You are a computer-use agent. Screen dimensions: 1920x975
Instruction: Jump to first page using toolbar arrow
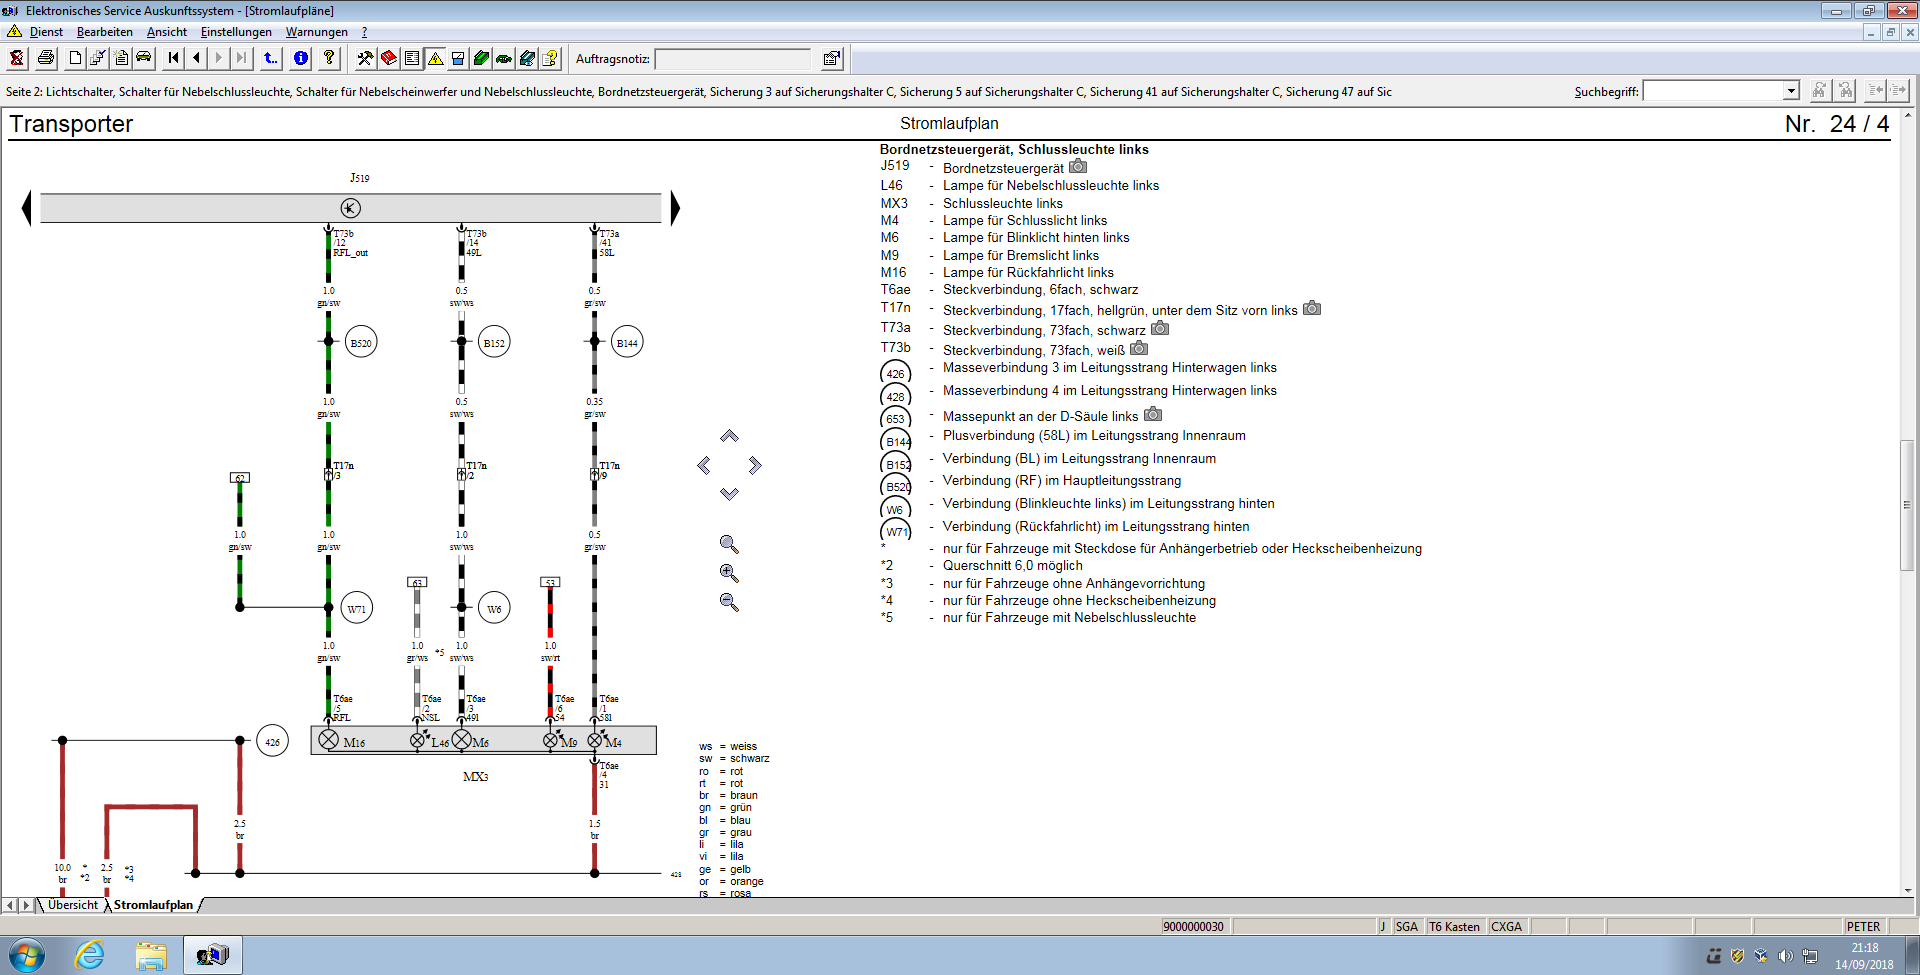[174, 58]
